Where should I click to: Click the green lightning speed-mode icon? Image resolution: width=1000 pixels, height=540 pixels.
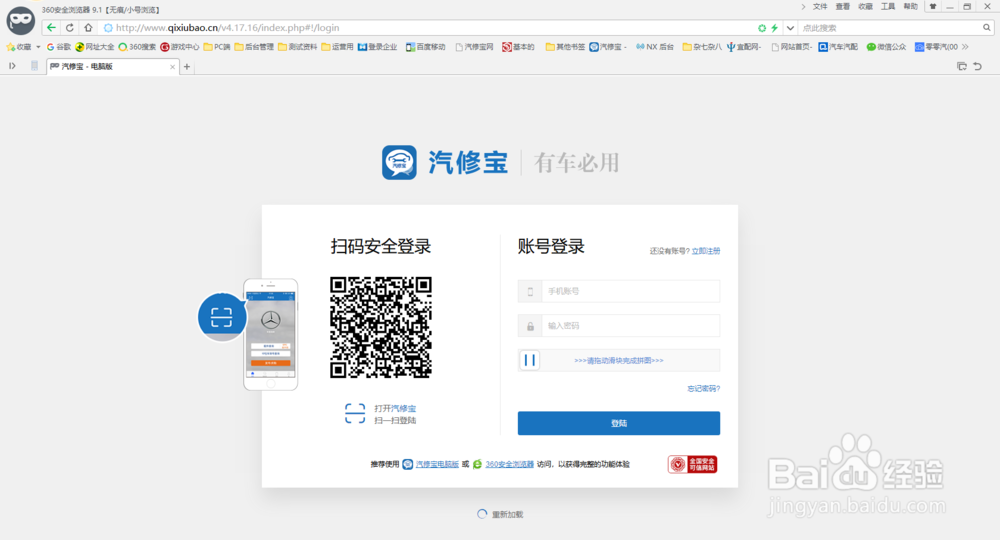tap(774, 28)
